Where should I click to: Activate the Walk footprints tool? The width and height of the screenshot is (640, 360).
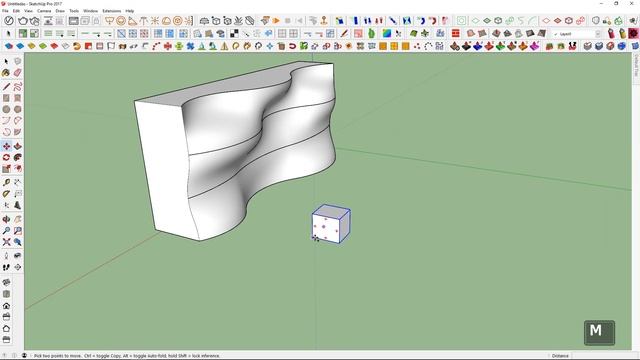coord(6,267)
